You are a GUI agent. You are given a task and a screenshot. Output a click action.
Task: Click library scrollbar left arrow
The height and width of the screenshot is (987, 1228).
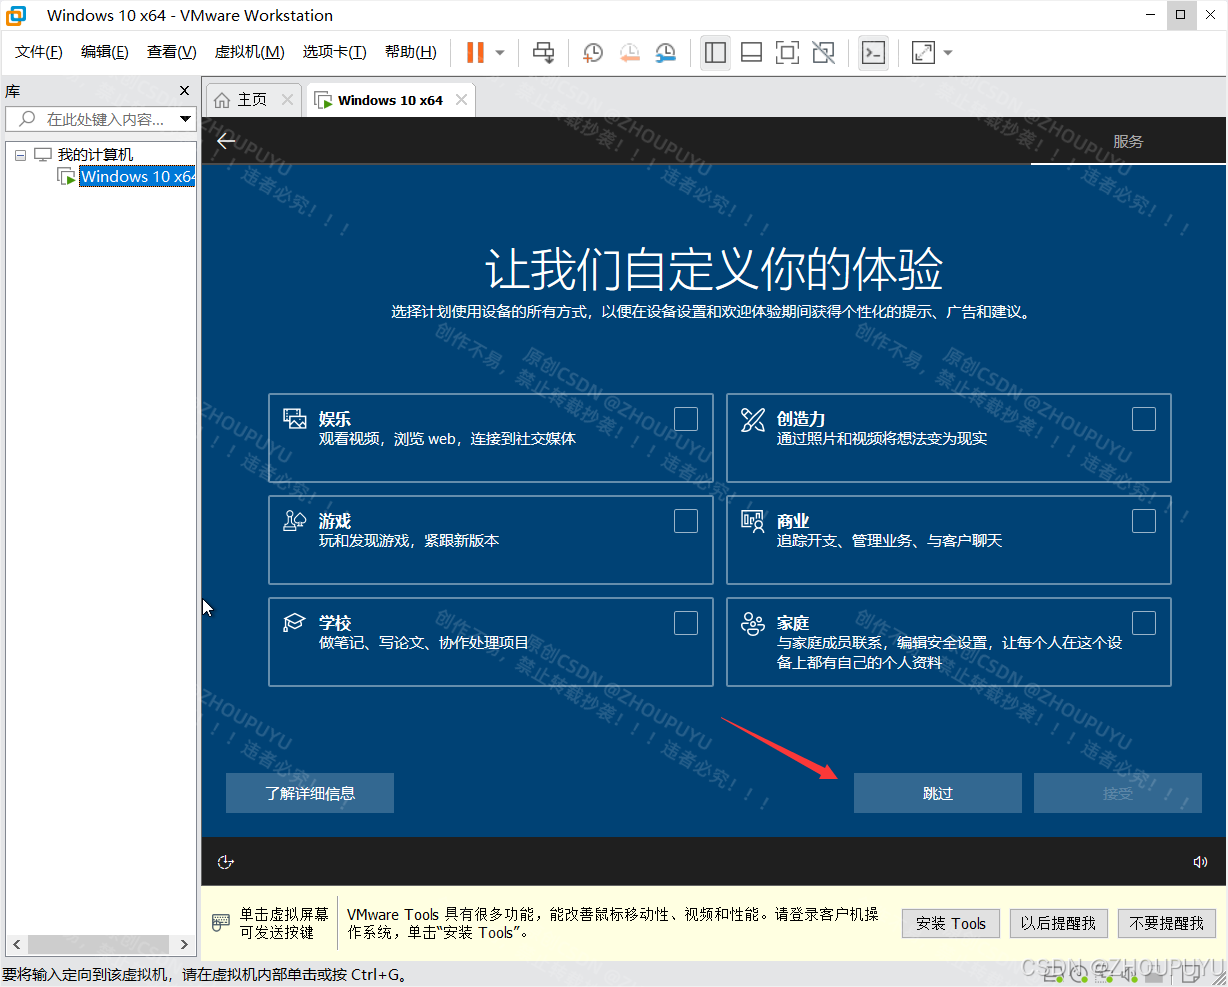point(16,944)
